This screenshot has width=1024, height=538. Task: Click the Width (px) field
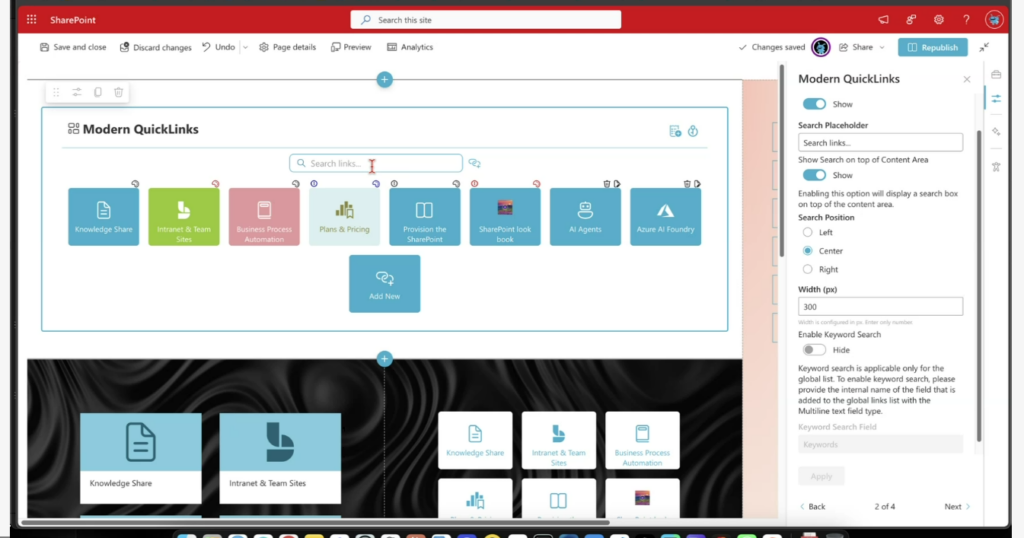point(880,306)
